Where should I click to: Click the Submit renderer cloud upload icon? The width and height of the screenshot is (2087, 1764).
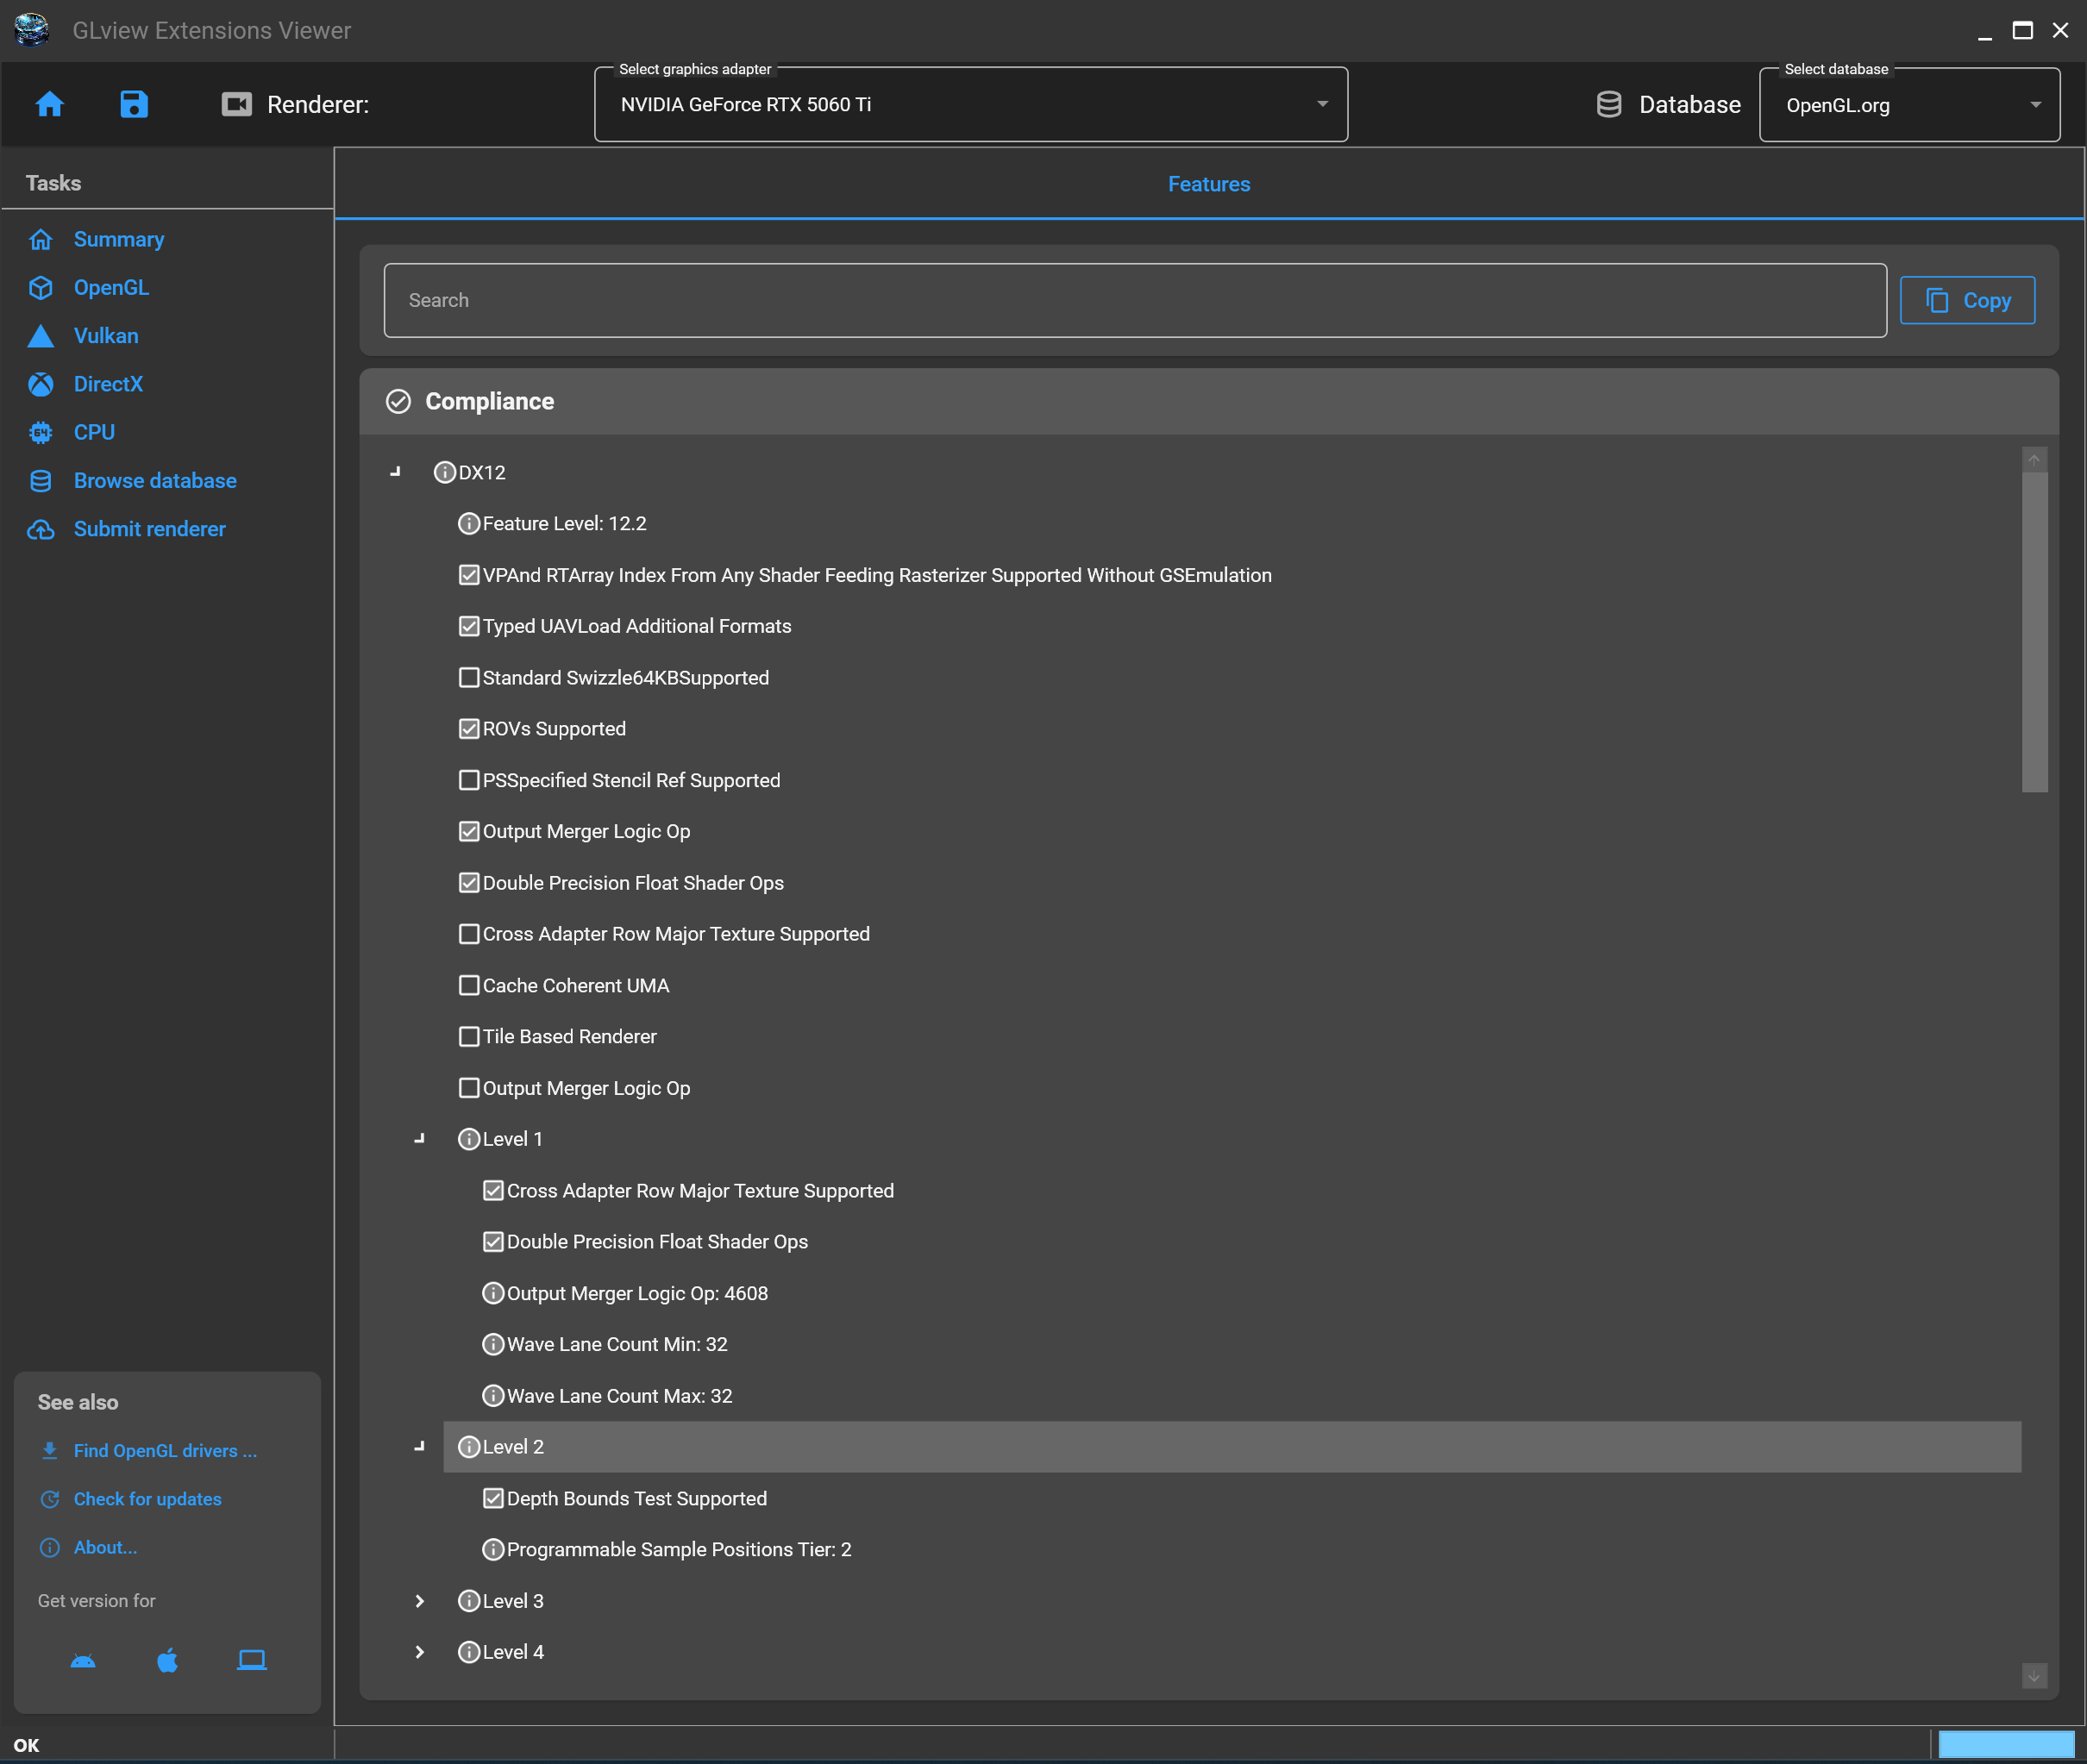(41, 529)
